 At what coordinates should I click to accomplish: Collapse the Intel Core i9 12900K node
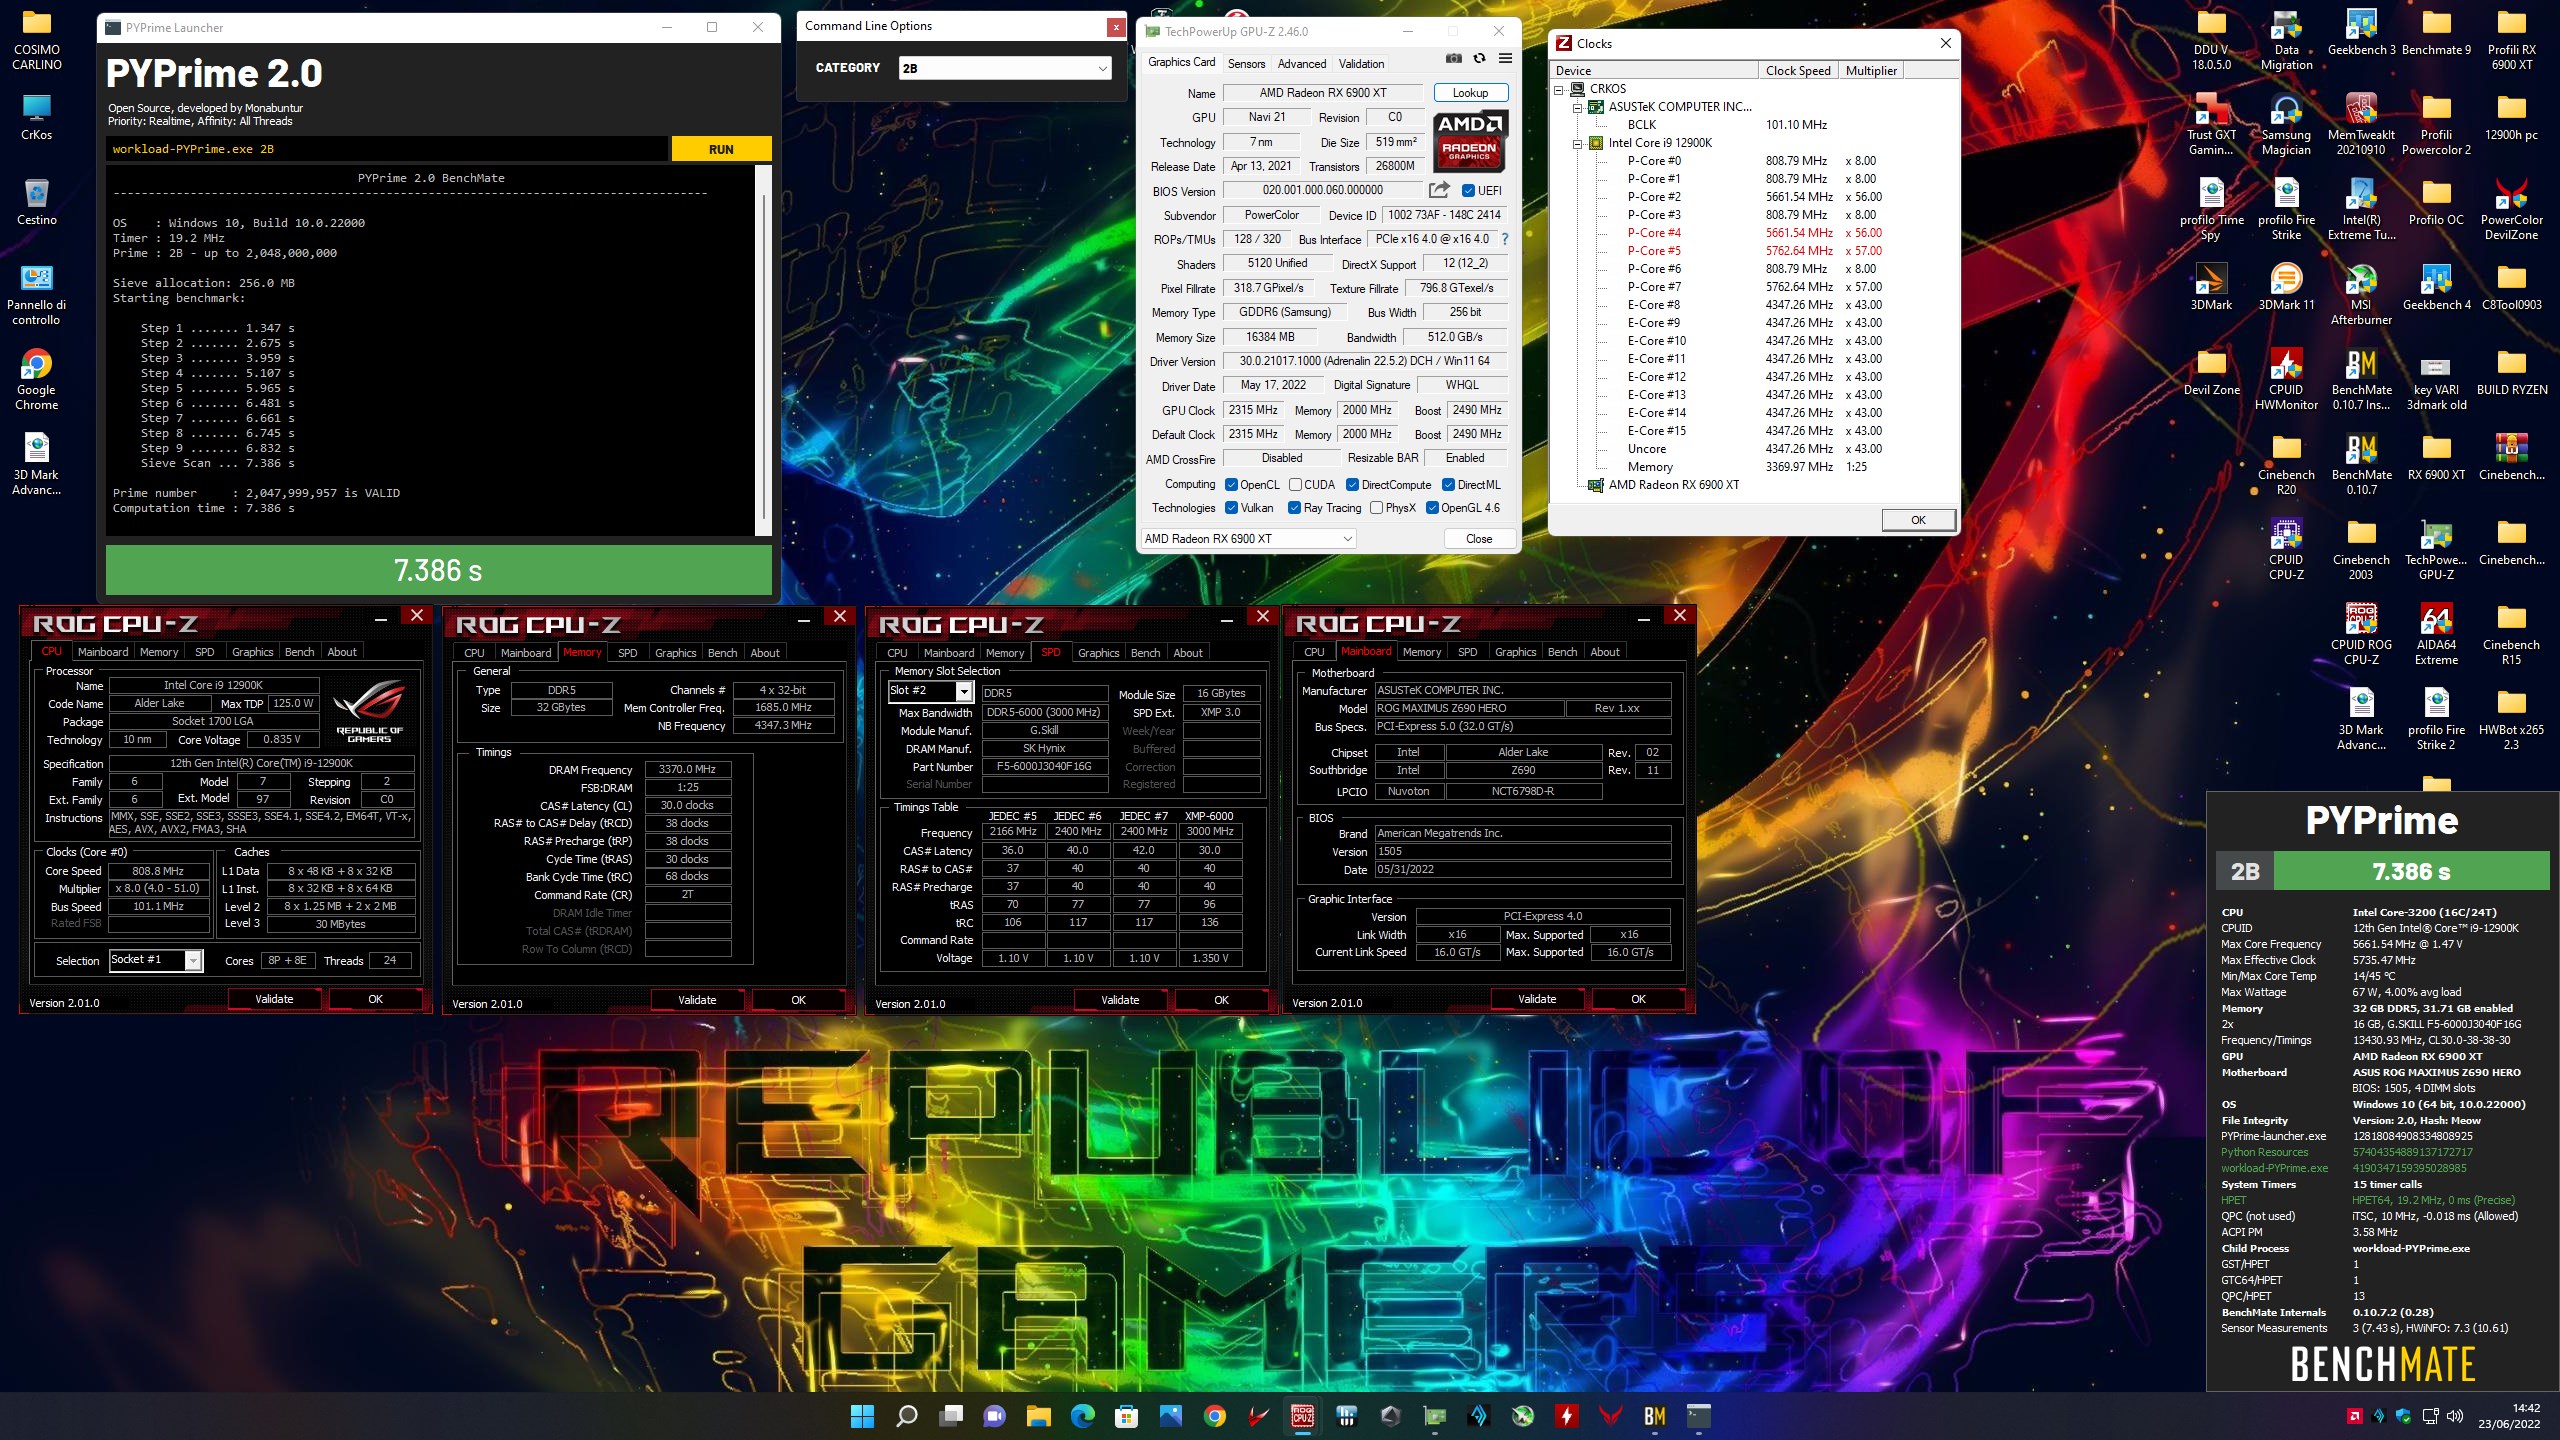pyautogui.click(x=1577, y=143)
